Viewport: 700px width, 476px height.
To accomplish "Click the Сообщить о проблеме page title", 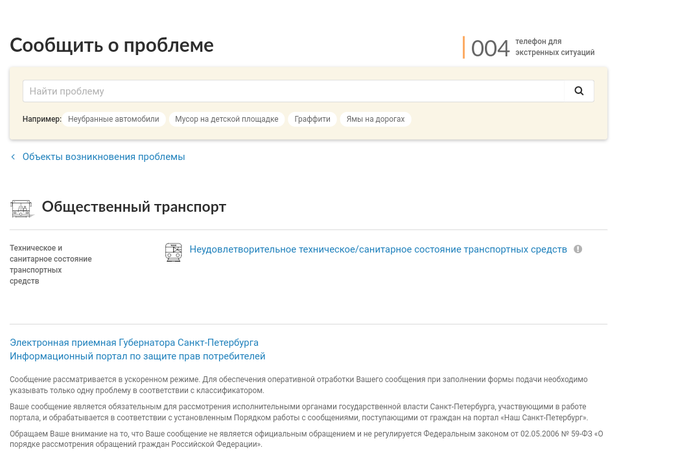I will (112, 45).
